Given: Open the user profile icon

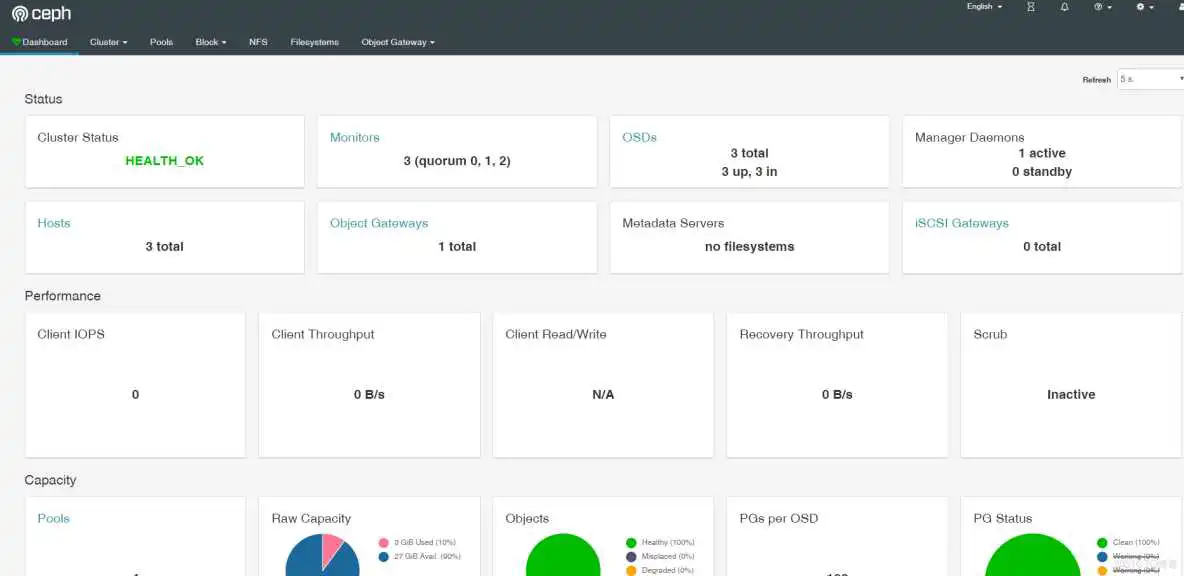Looking at the screenshot, I should (1179, 7).
